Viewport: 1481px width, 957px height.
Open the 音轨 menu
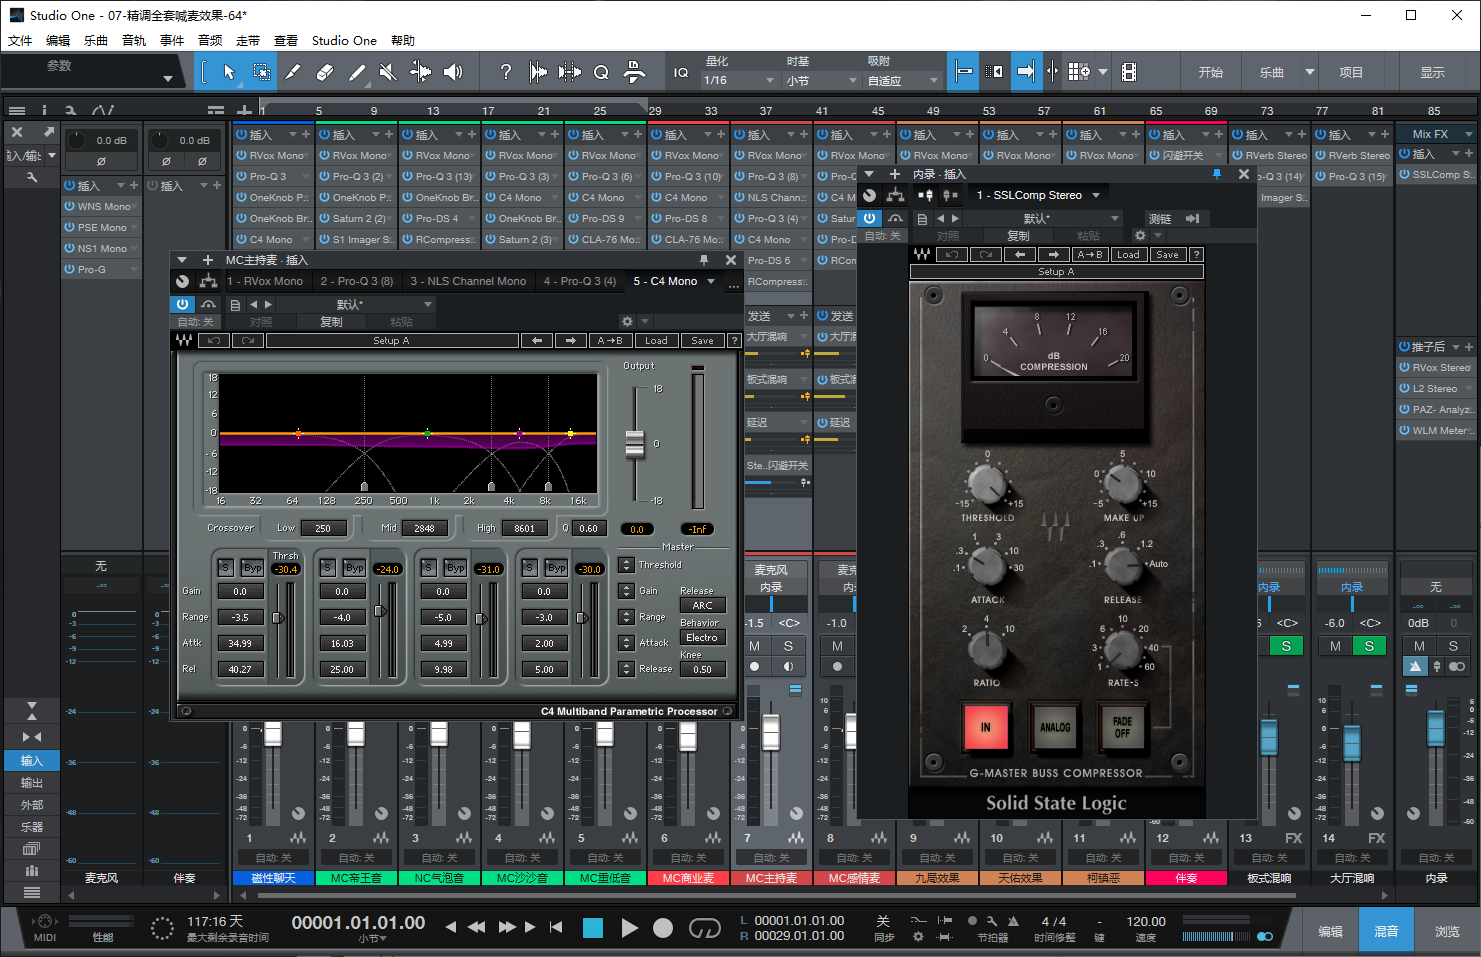tap(134, 41)
